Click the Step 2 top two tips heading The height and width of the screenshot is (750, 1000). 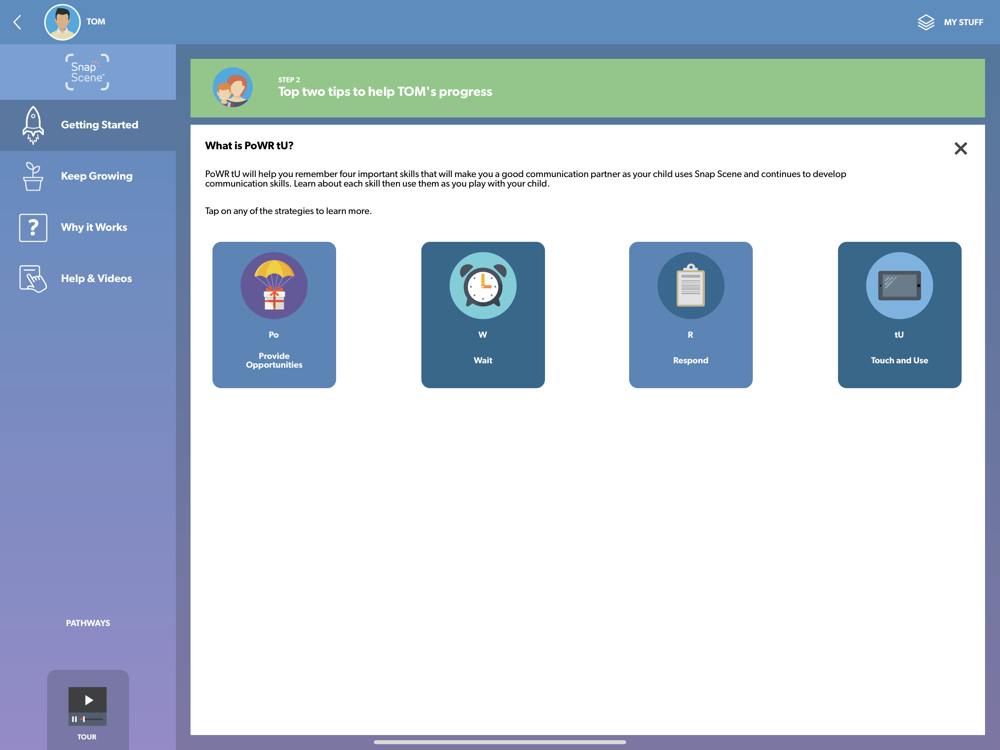click(x=385, y=92)
